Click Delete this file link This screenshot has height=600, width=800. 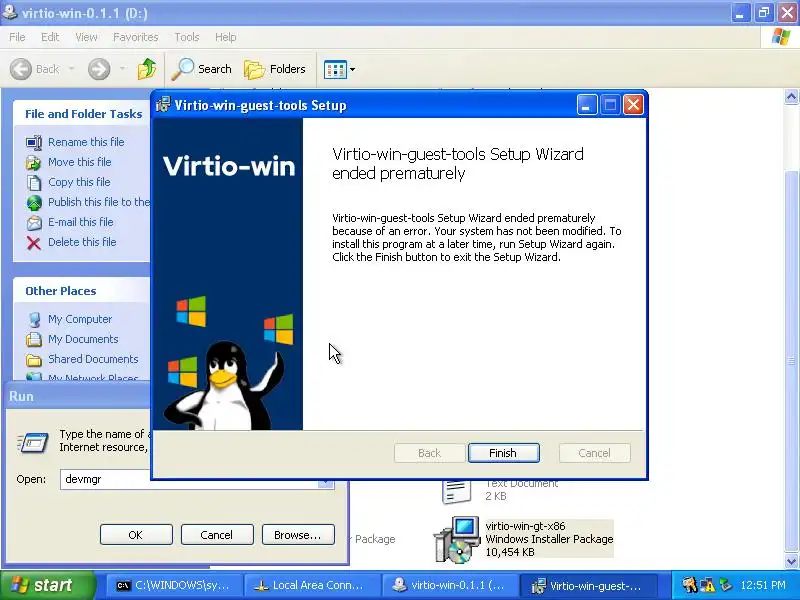point(82,242)
